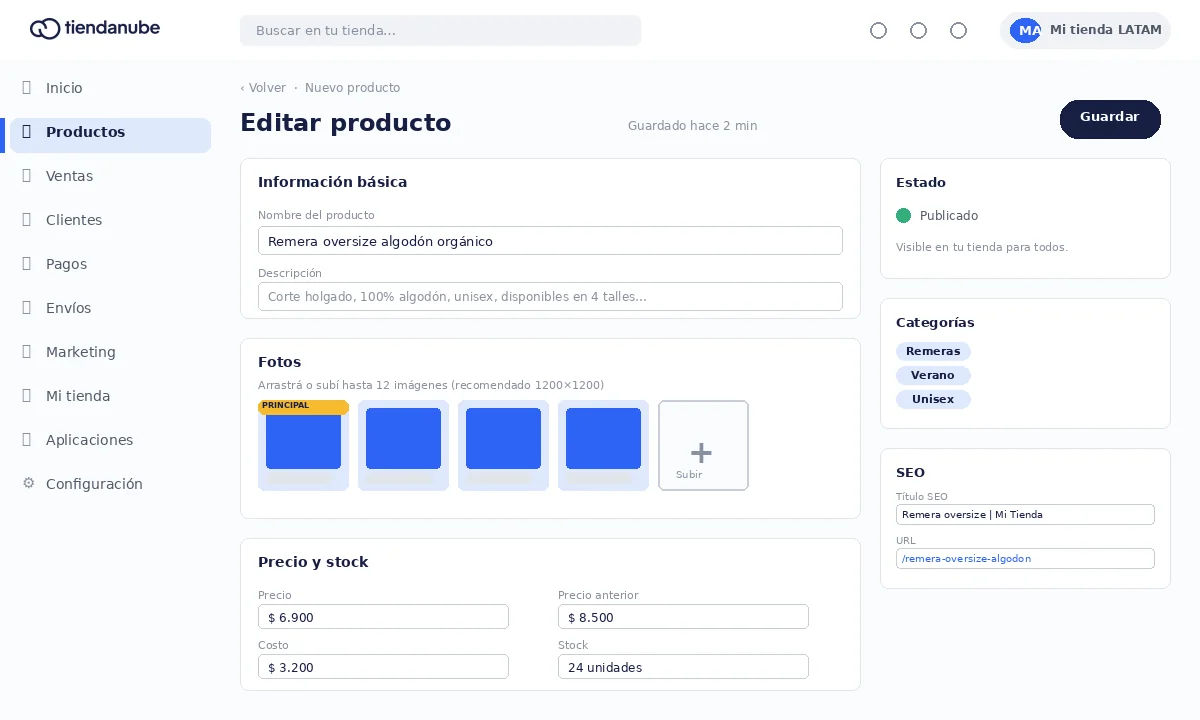Edit the Precio field showing $ 6.900
This screenshot has width=1200, height=720.
[x=383, y=617]
